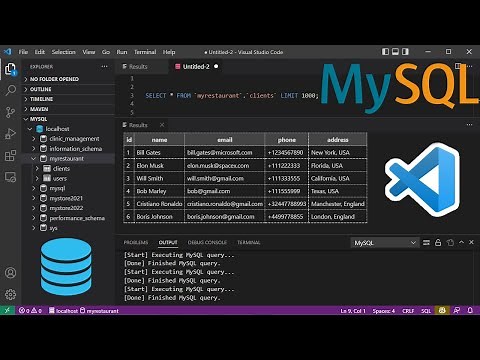Click localhost connection in status bar
The width and height of the screenshot is (480, 360).
[63, 311]
